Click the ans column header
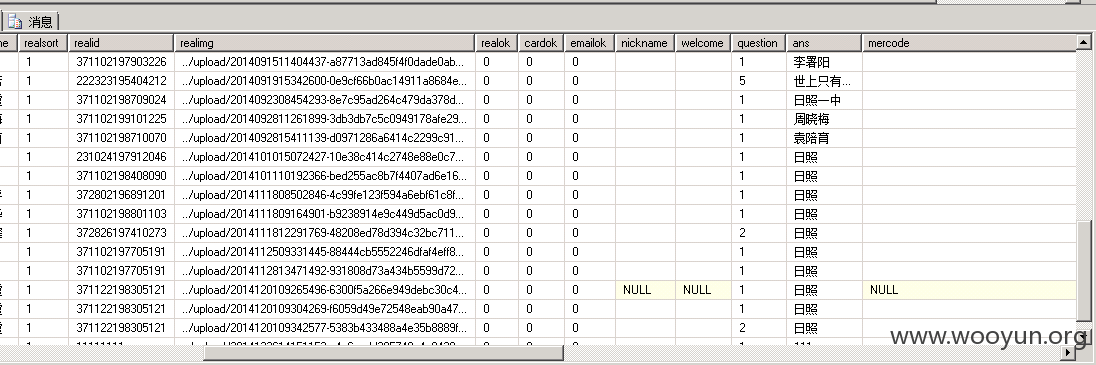 824,43
